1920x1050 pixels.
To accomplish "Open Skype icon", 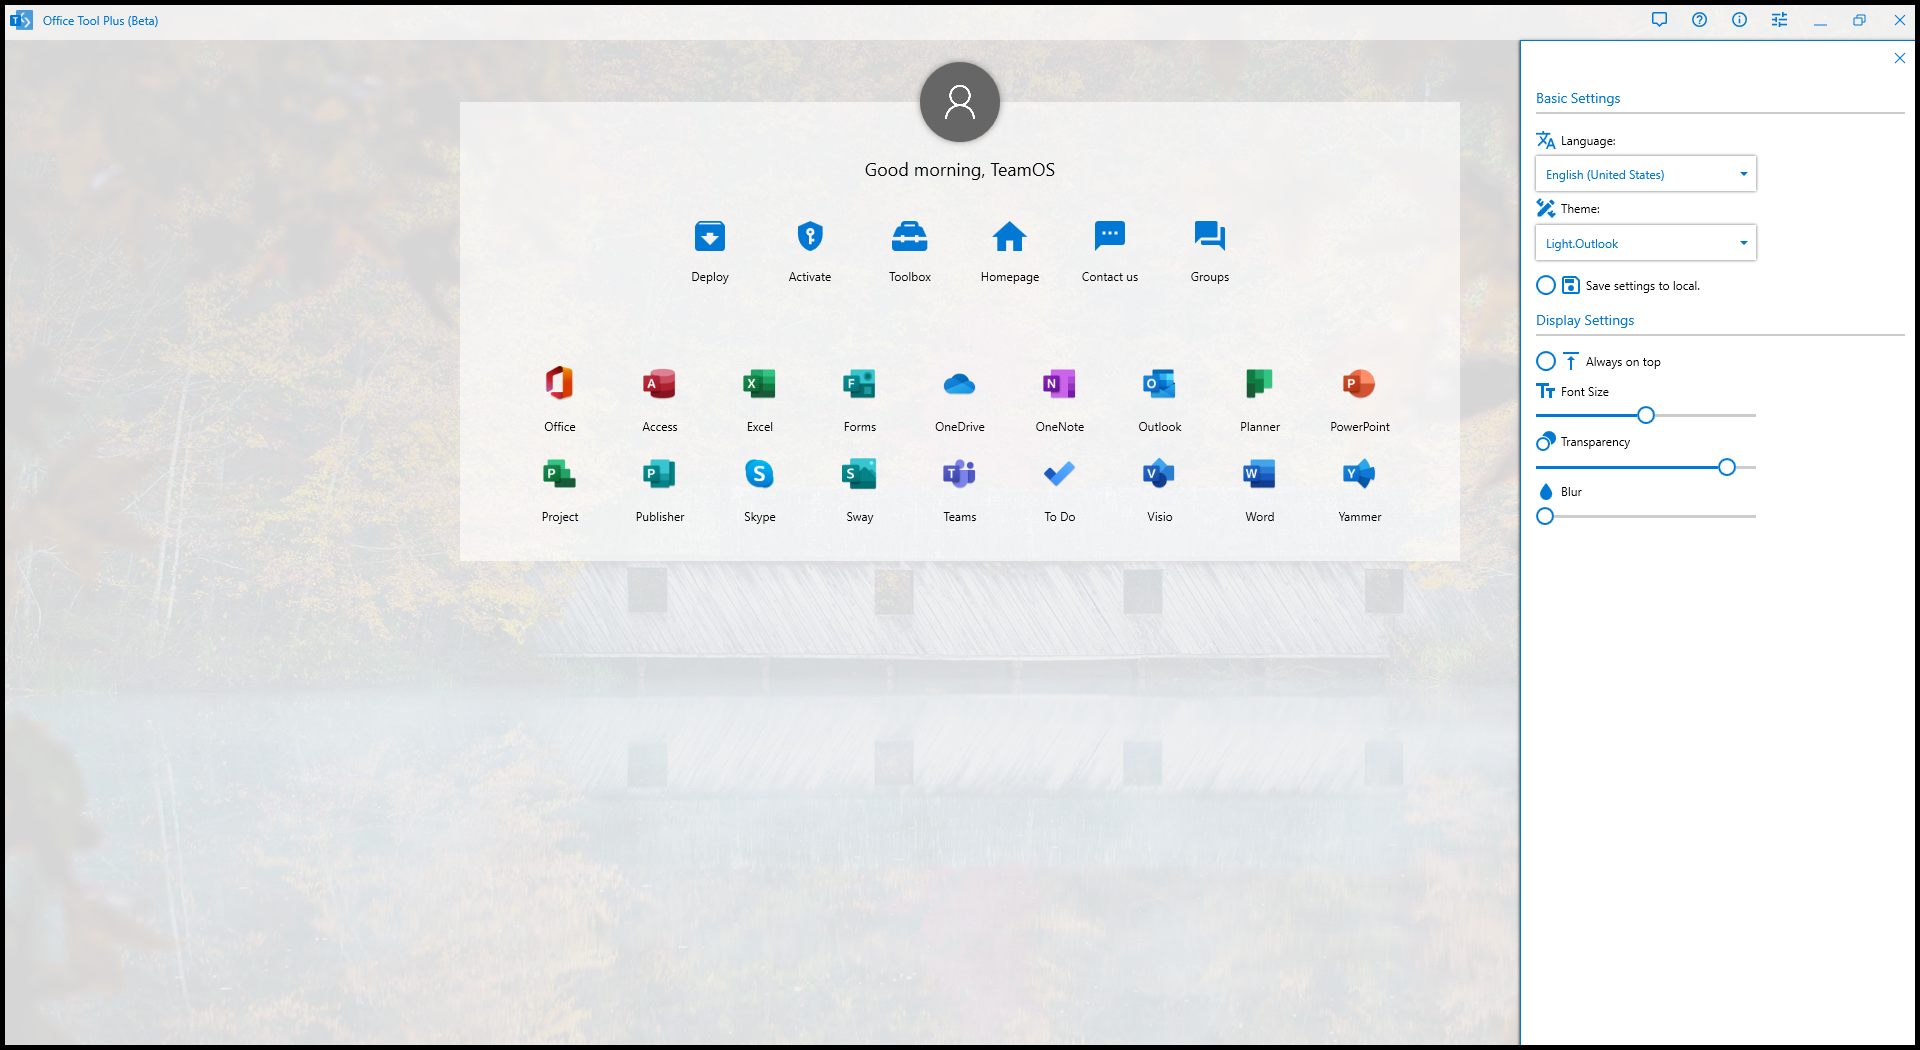I will coord(760,474).
